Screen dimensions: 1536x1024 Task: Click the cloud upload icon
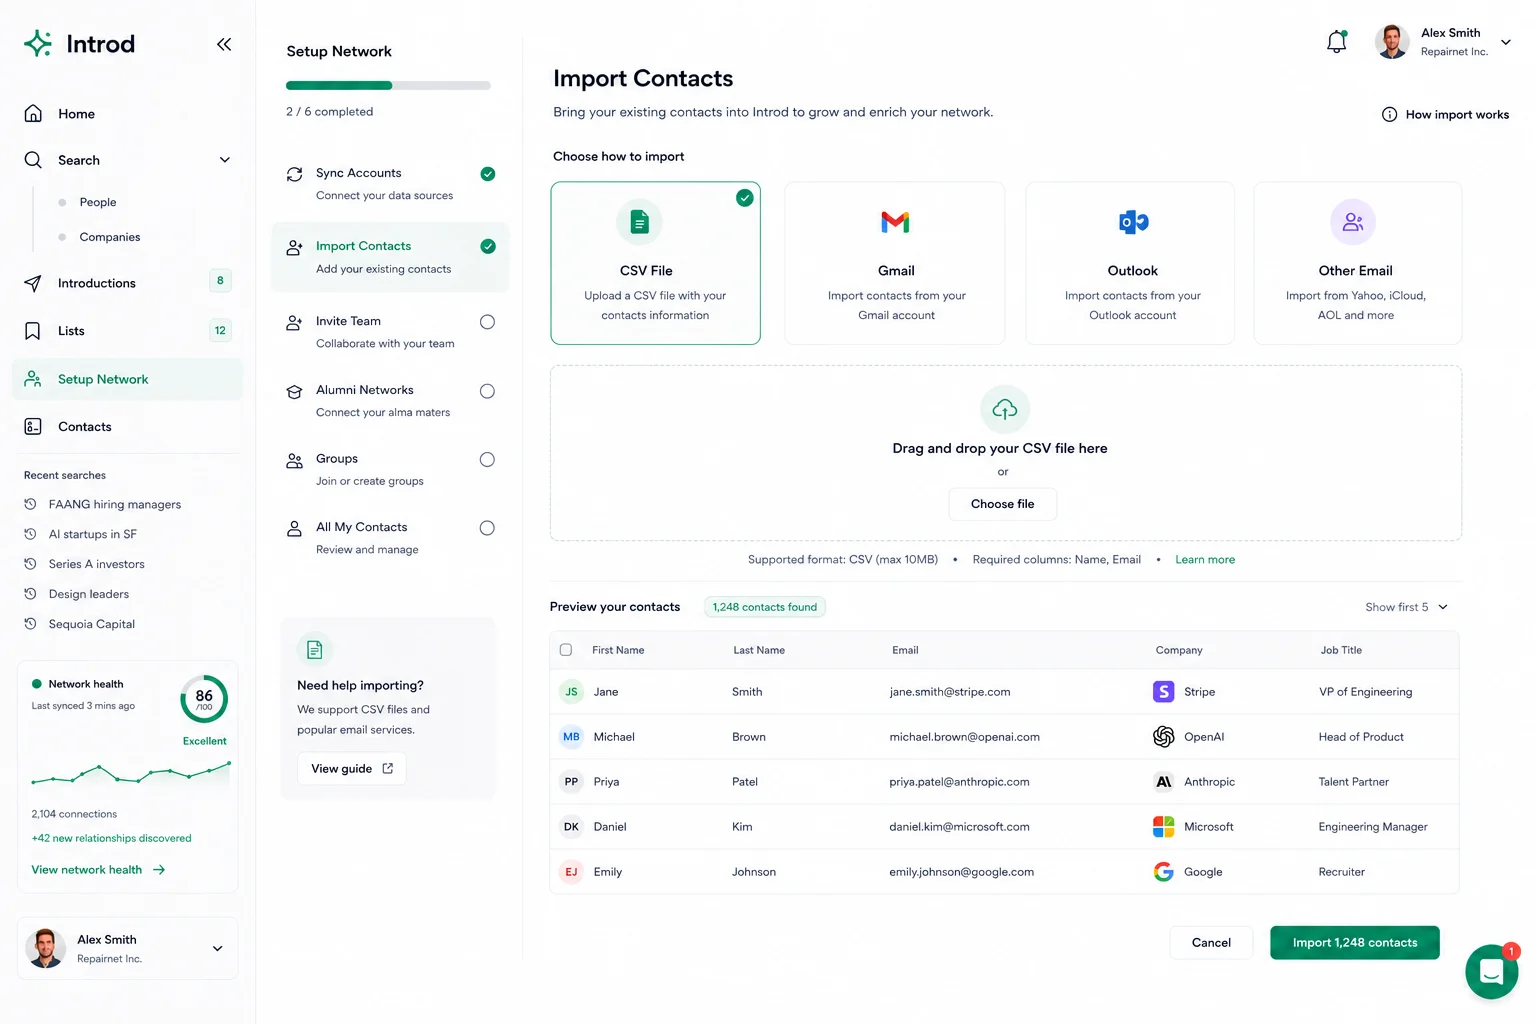click(1005, 409)
